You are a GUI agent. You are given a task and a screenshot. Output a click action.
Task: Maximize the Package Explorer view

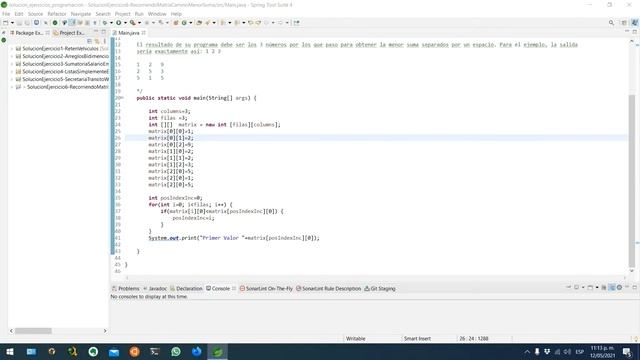104,32
